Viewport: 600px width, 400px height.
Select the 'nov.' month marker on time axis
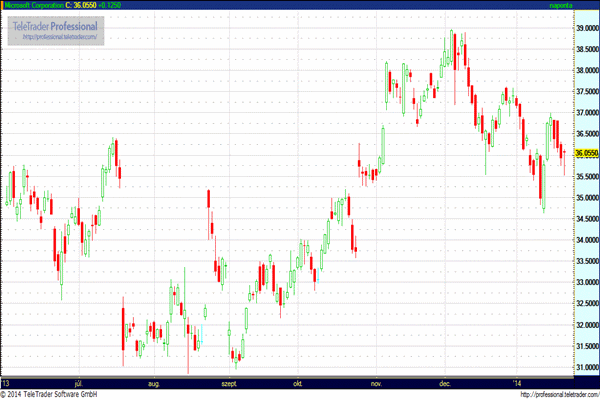pos(377,383)
